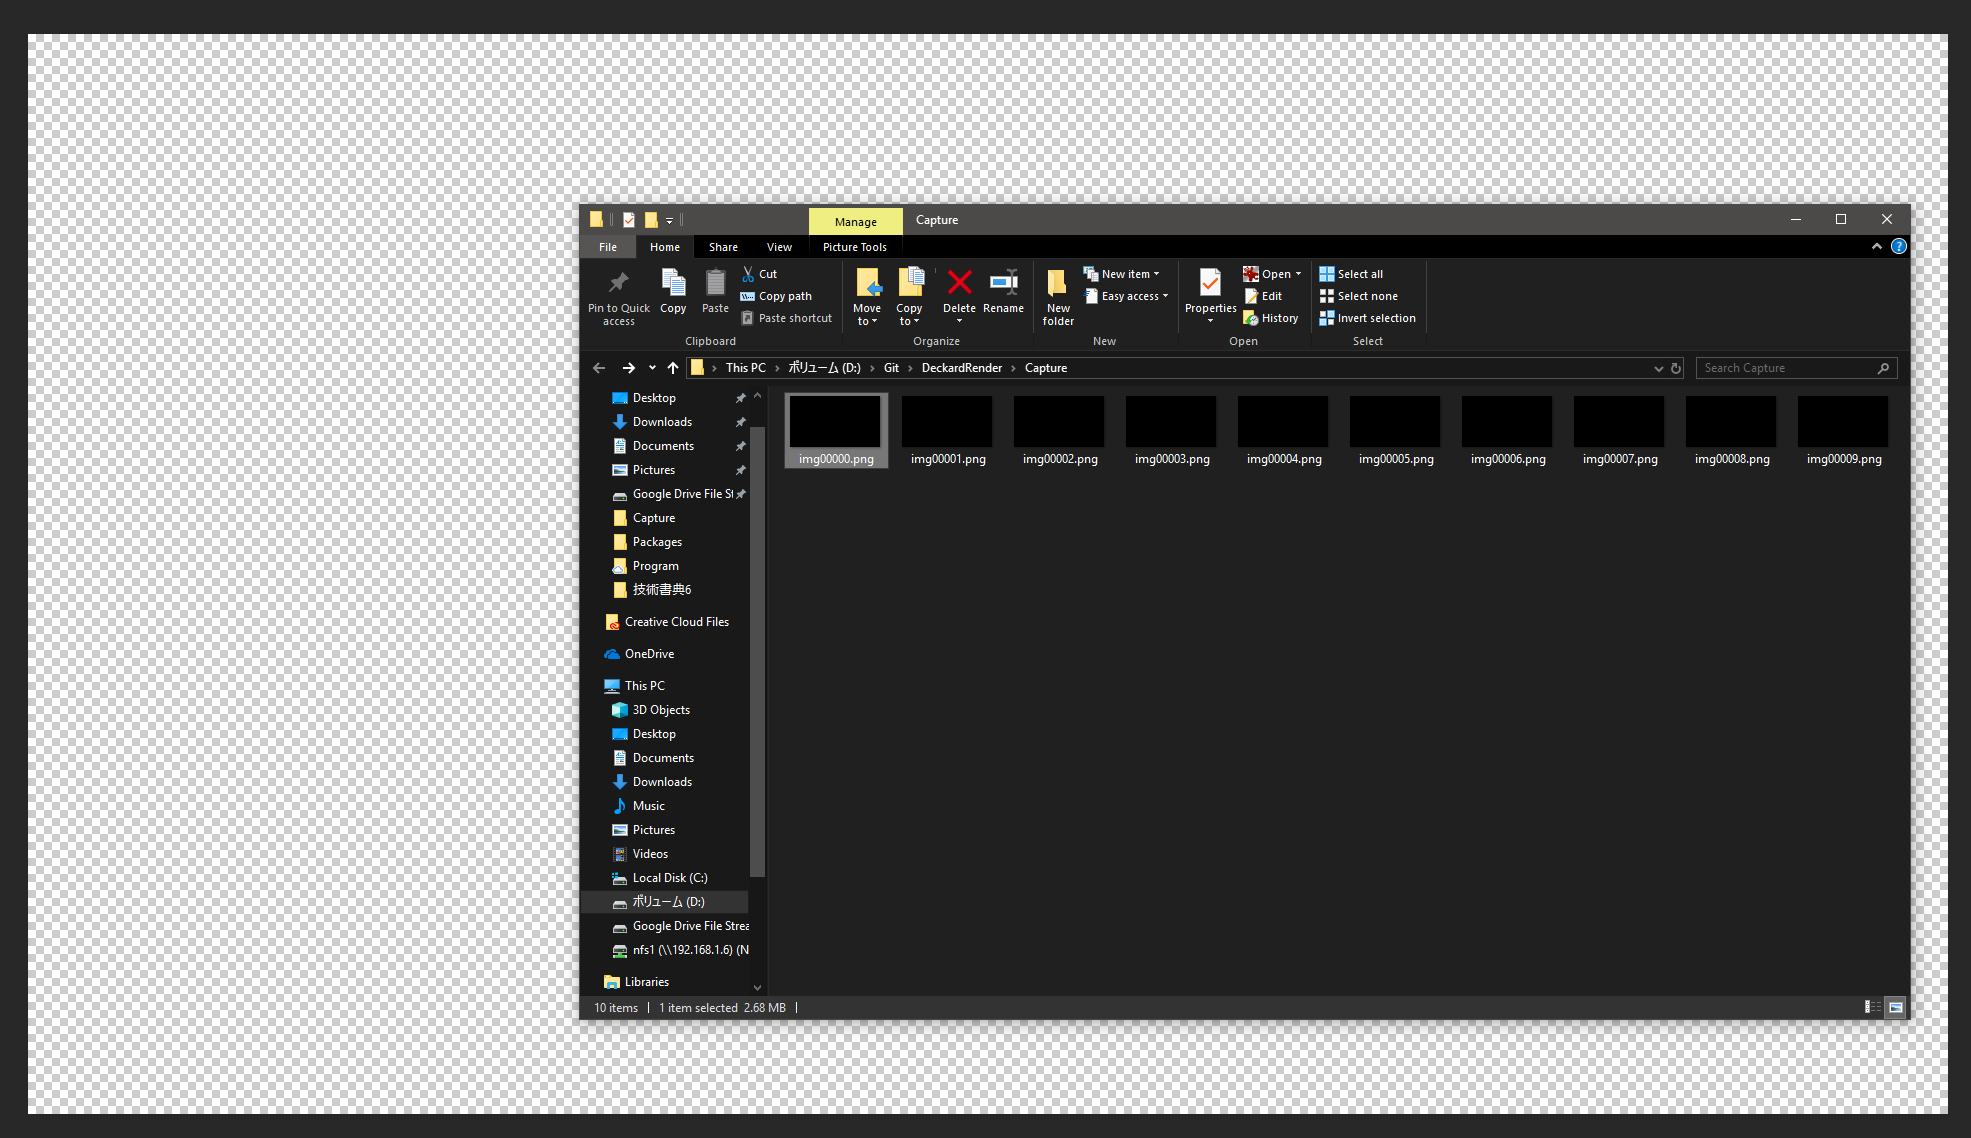This screenshot has height=1138, width=1971.
Task: Refresh the folder via address bar icon
Action: [1676, 368]
